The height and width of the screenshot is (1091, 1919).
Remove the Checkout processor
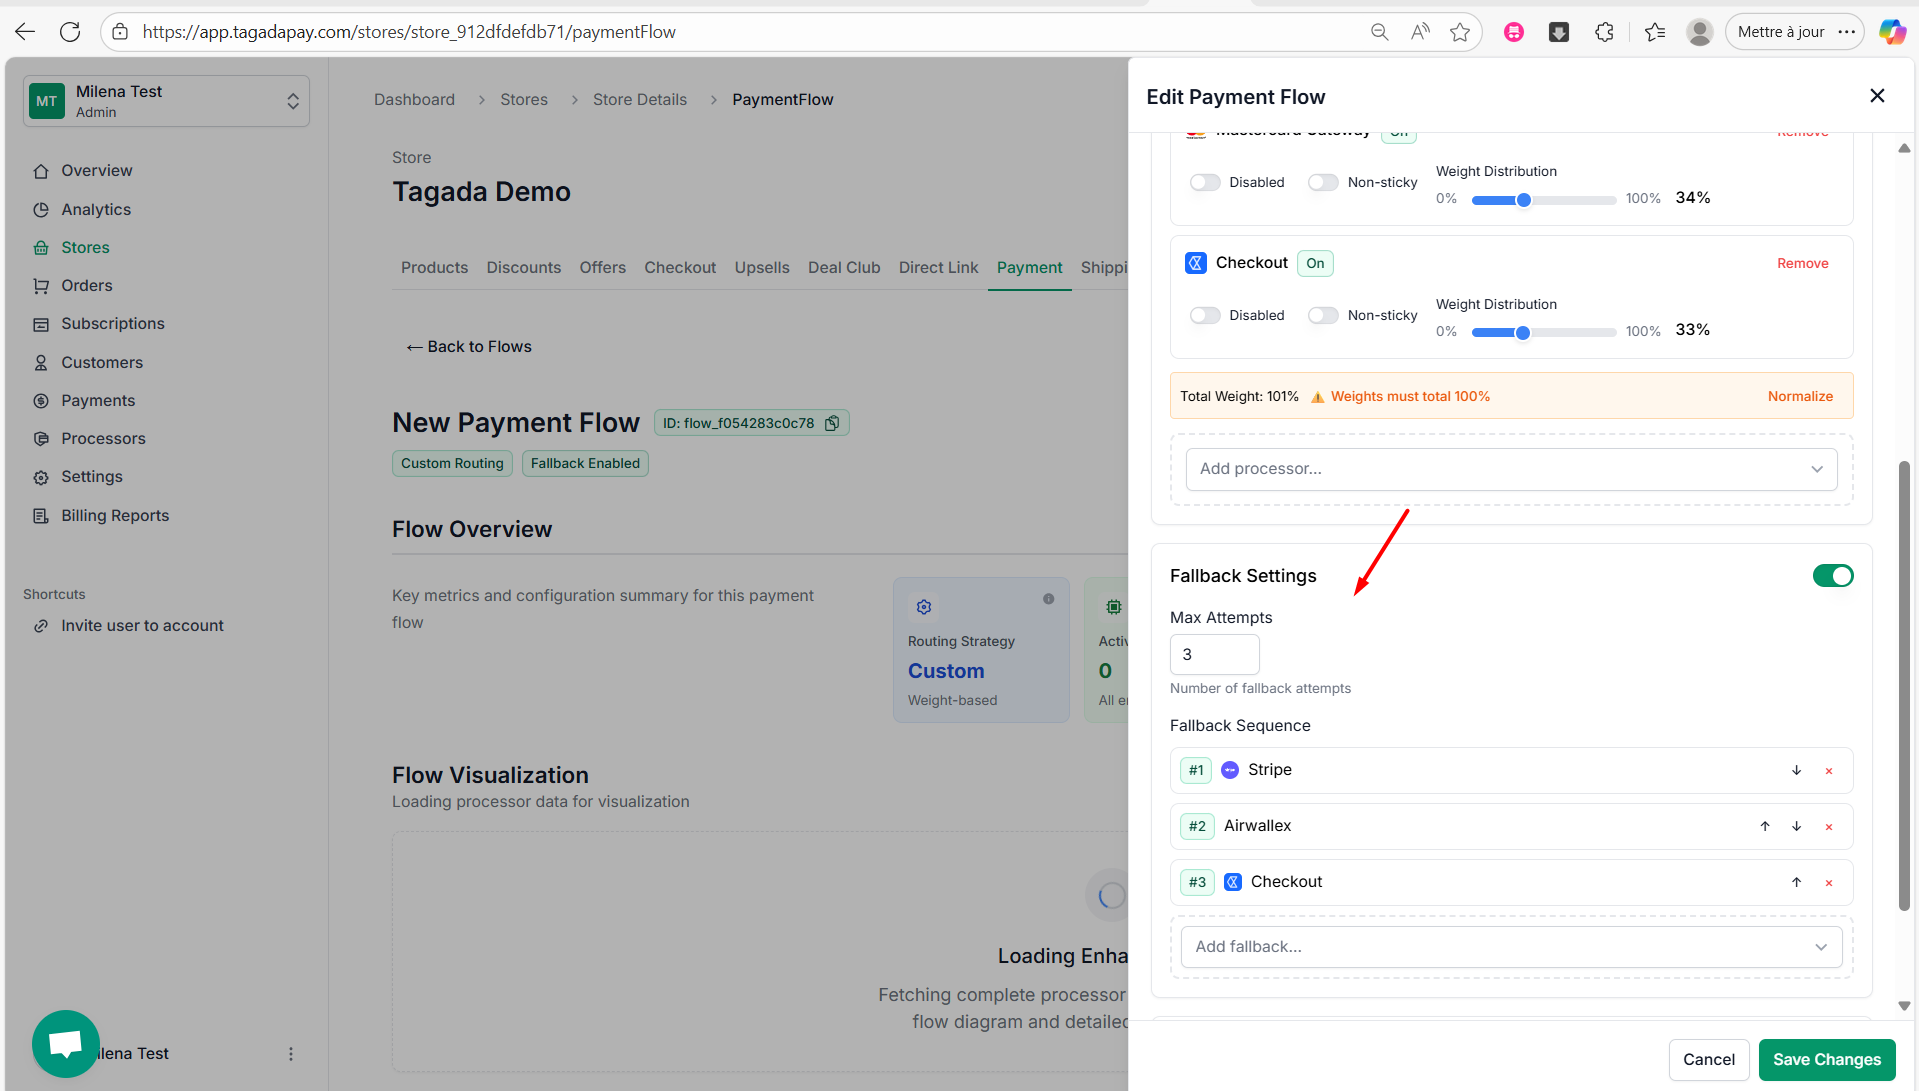(x=1802, y=264)
